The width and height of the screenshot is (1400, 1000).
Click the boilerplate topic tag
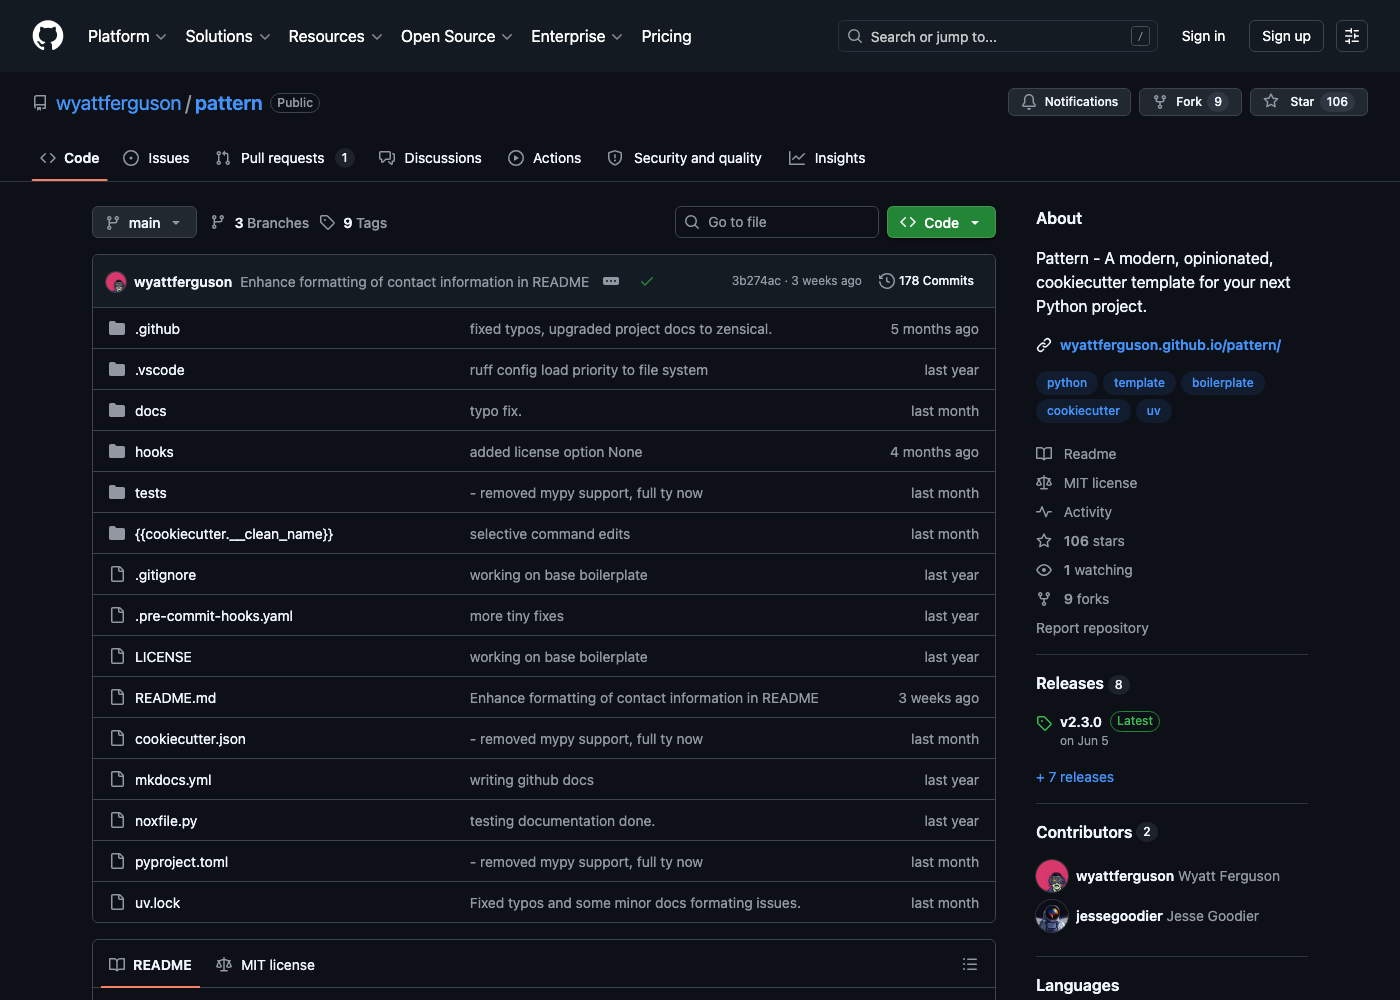point(1222,383)
